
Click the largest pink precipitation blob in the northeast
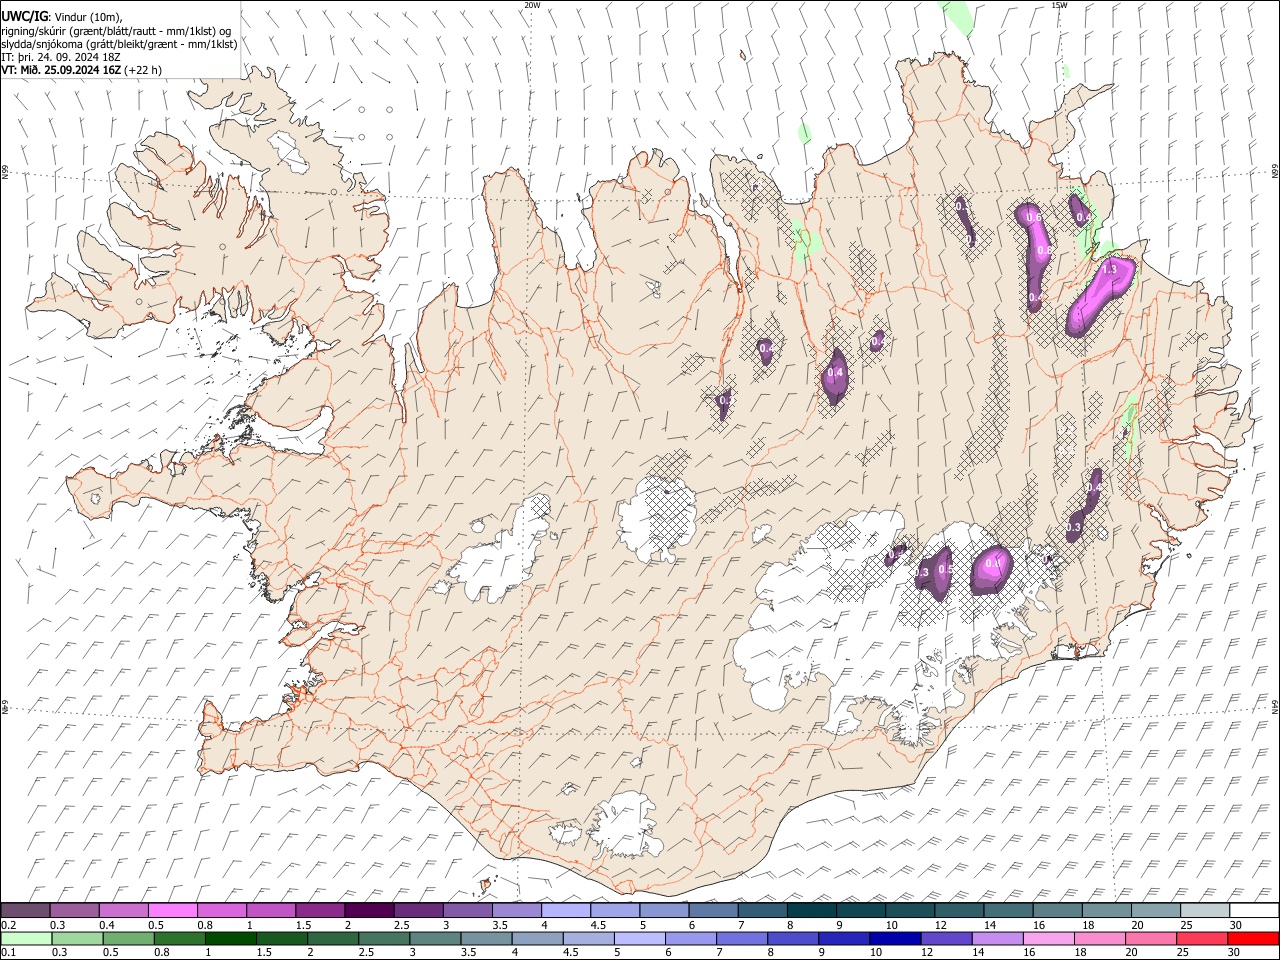click(x=1101, y=295)
